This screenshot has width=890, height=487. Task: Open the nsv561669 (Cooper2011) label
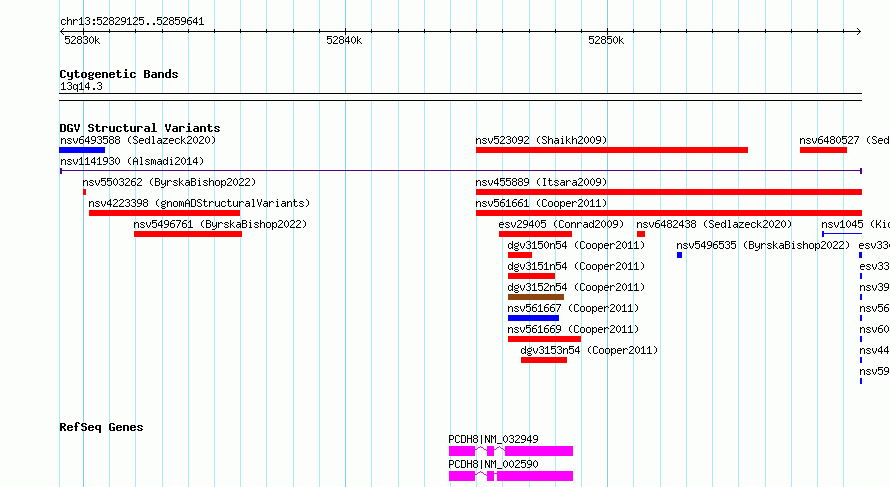pos(573,329)
